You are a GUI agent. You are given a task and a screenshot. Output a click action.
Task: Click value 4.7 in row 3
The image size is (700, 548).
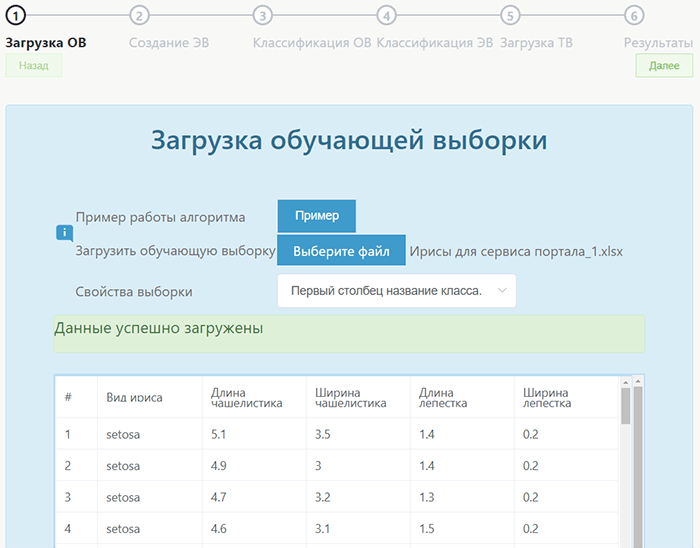point(218,497)
